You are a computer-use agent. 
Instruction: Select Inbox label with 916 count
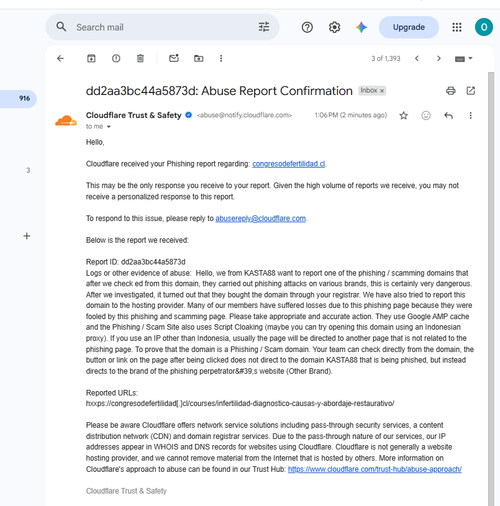[18, 99]
